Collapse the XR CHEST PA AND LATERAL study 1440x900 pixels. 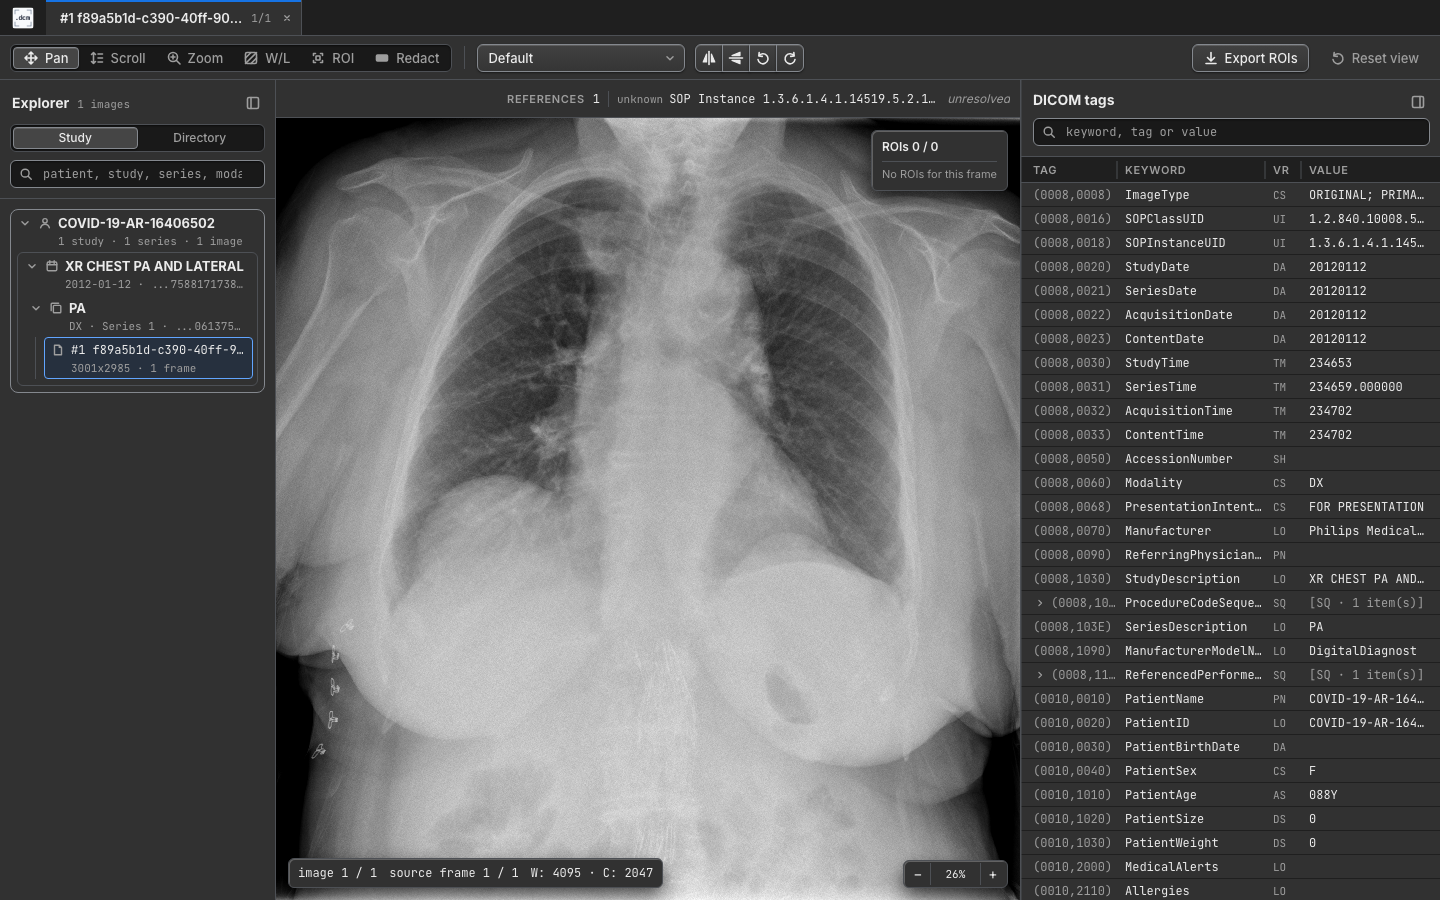tap(32, 266)
